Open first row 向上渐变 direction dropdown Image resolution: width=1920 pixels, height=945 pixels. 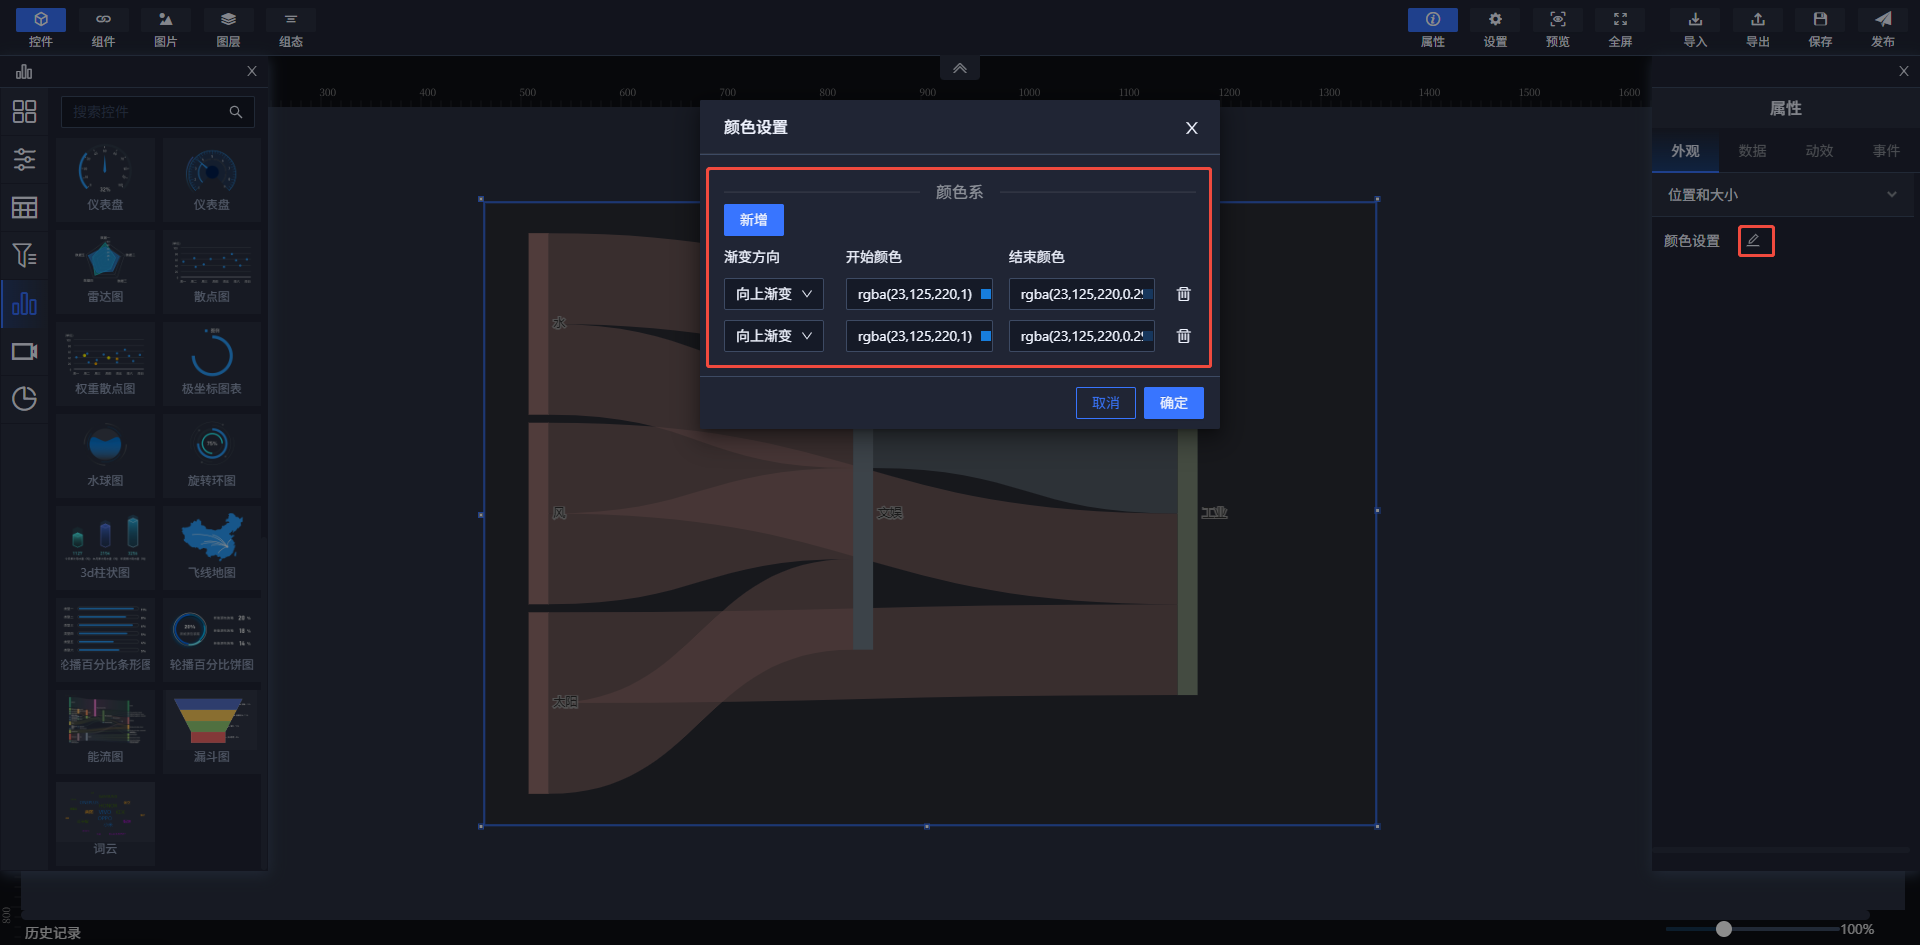pyautogui.click(x=774, y=294)
